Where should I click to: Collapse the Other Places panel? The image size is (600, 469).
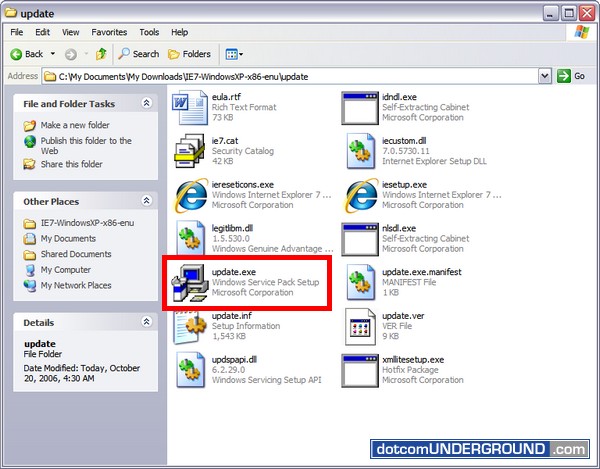point(147,200)
